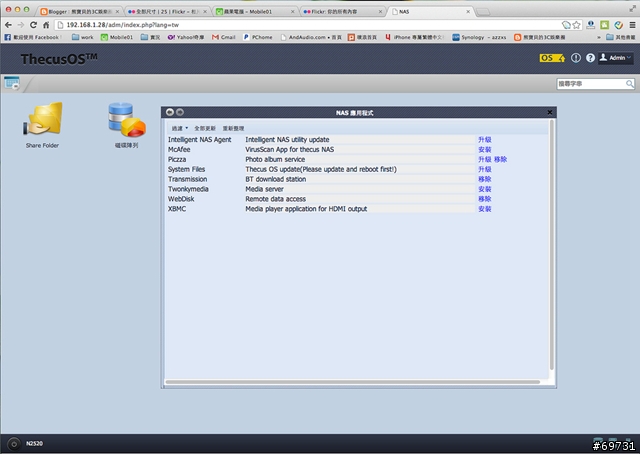Select 'Photo album service' description
Viewport: 640px width, 454px height.
[275, 159]
